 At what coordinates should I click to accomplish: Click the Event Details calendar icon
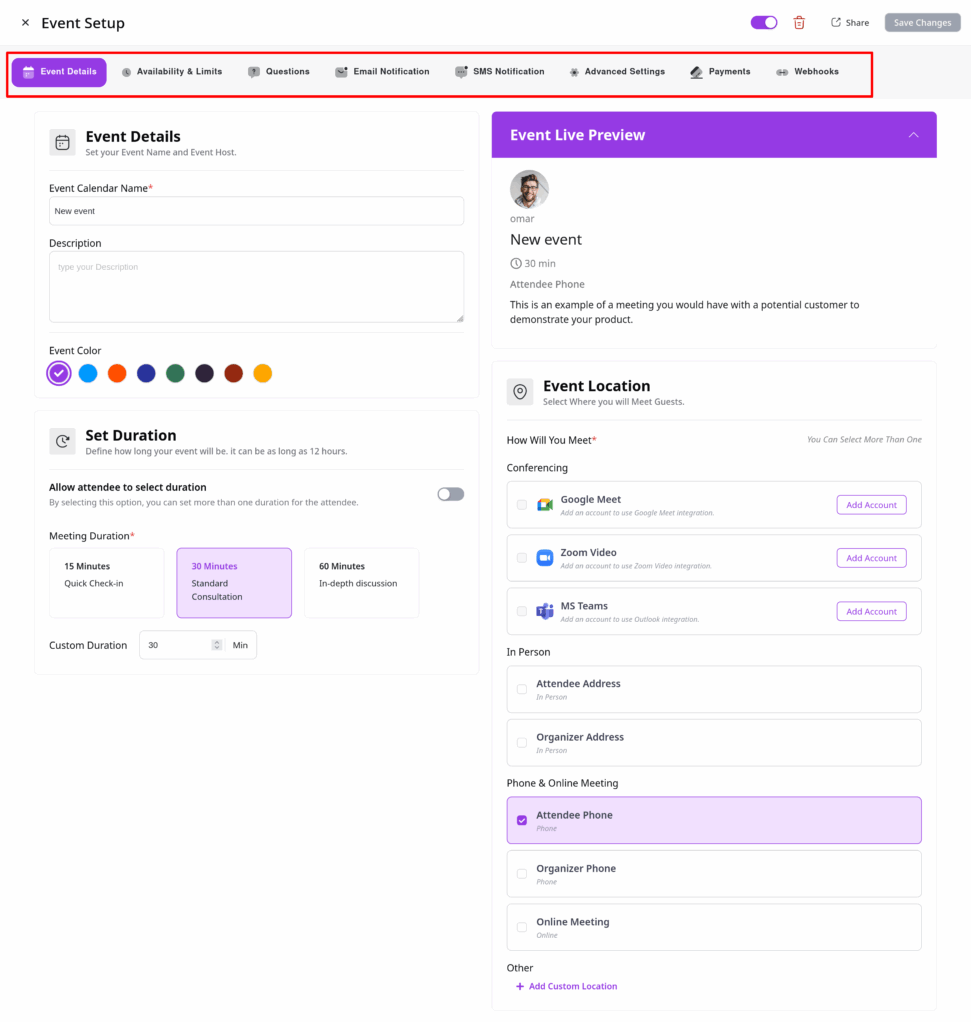pos(62,143)
